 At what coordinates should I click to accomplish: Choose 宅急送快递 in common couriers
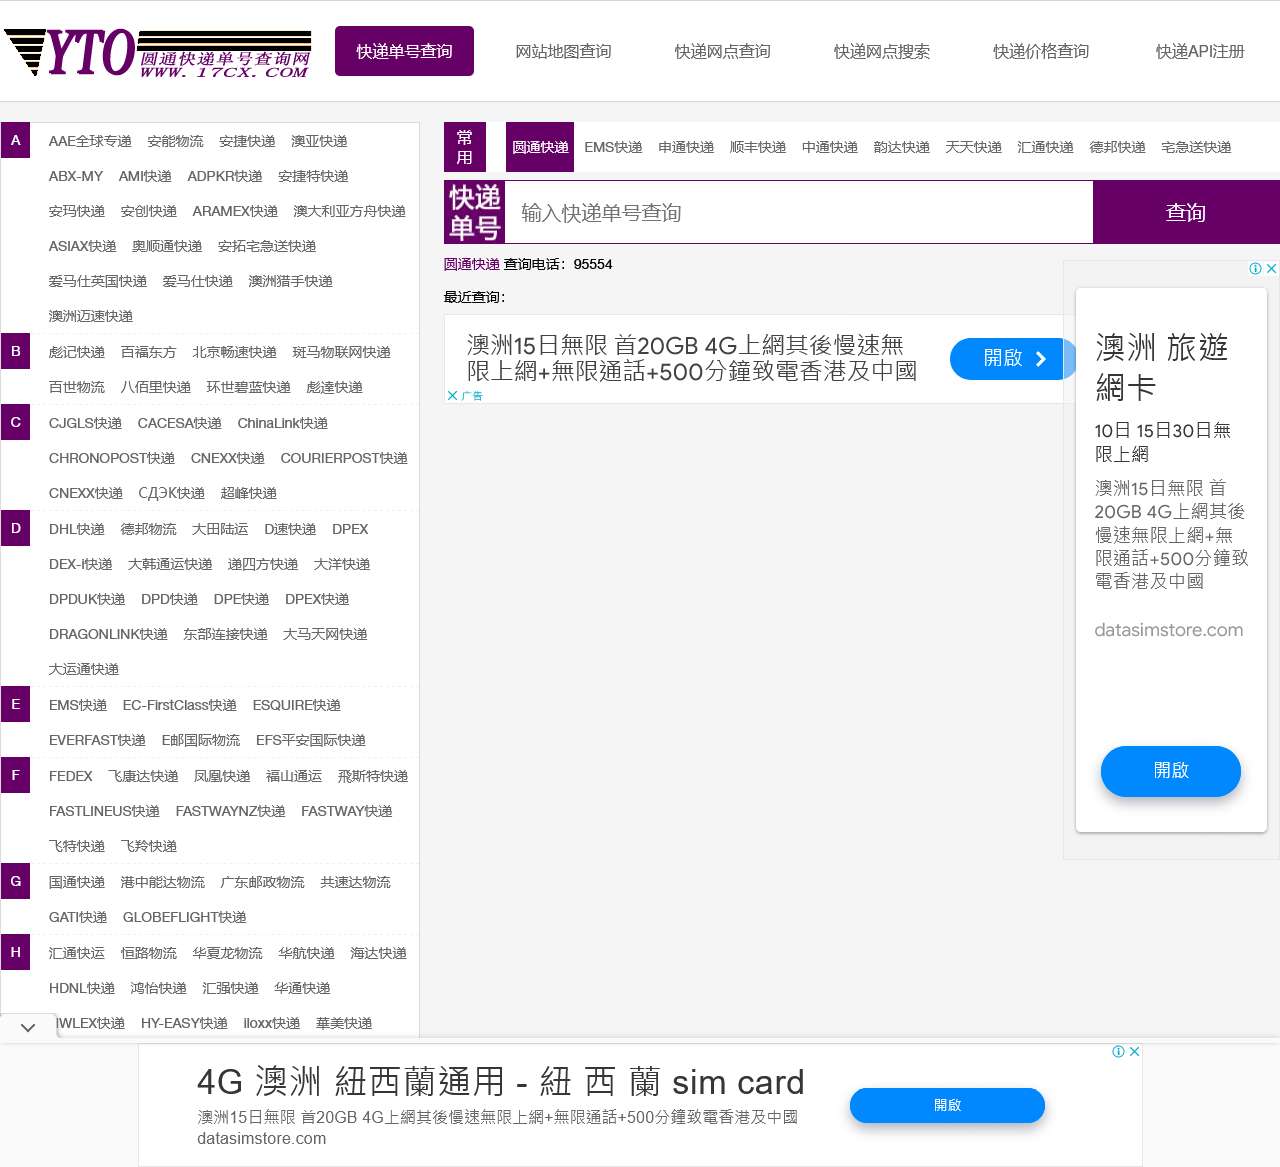click(x=1197, y=147)
